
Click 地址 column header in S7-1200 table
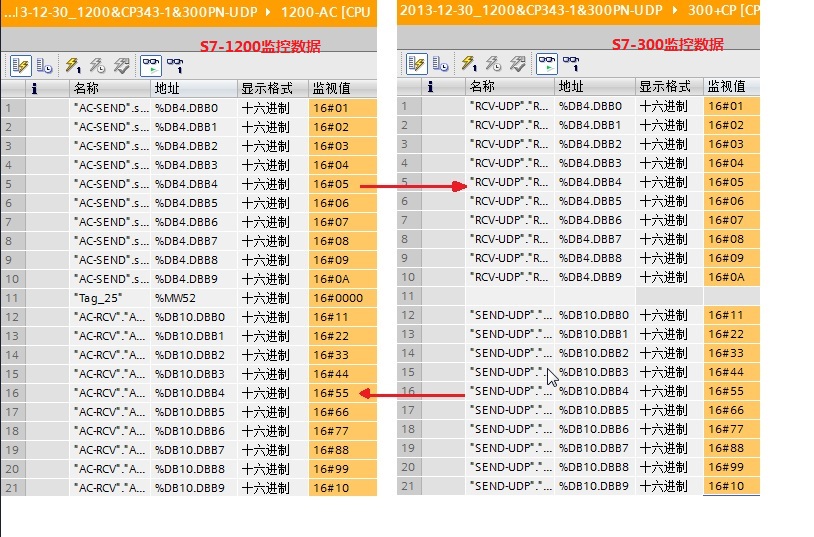tap(194, 88)
